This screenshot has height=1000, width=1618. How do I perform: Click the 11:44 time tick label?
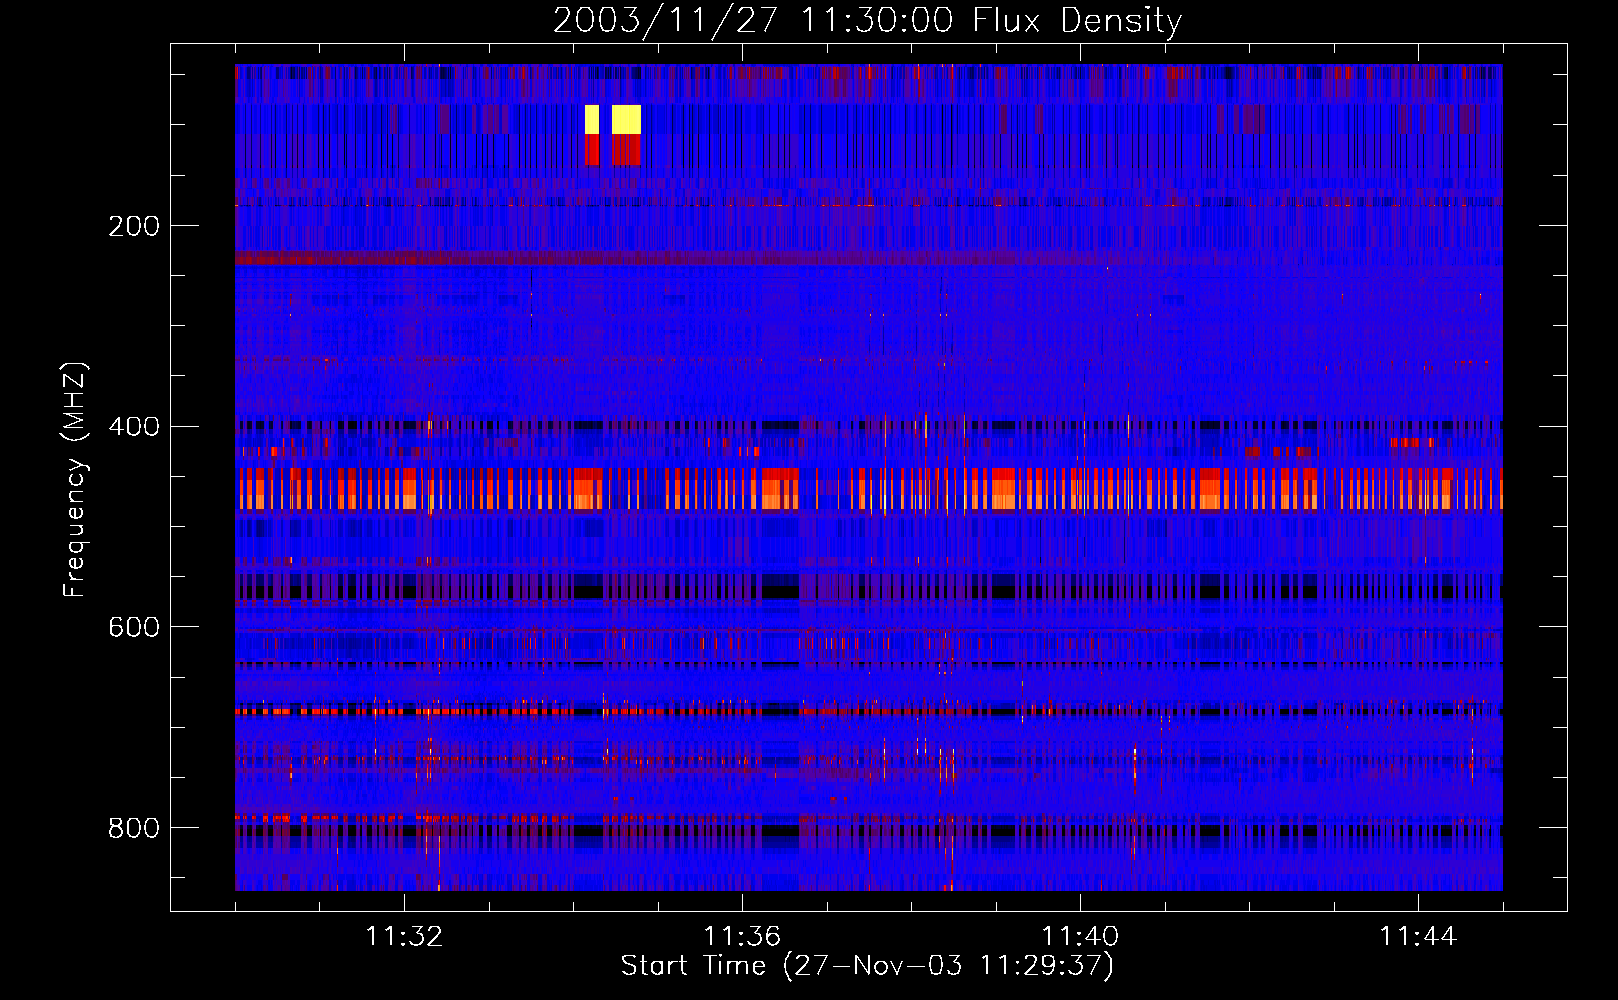coord(1418,936)
